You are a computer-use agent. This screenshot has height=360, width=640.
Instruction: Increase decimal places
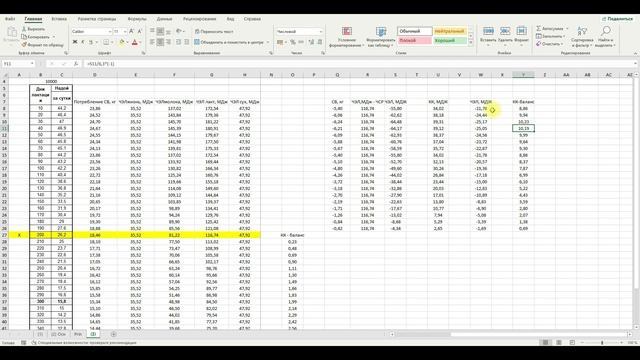coord(311,42)
